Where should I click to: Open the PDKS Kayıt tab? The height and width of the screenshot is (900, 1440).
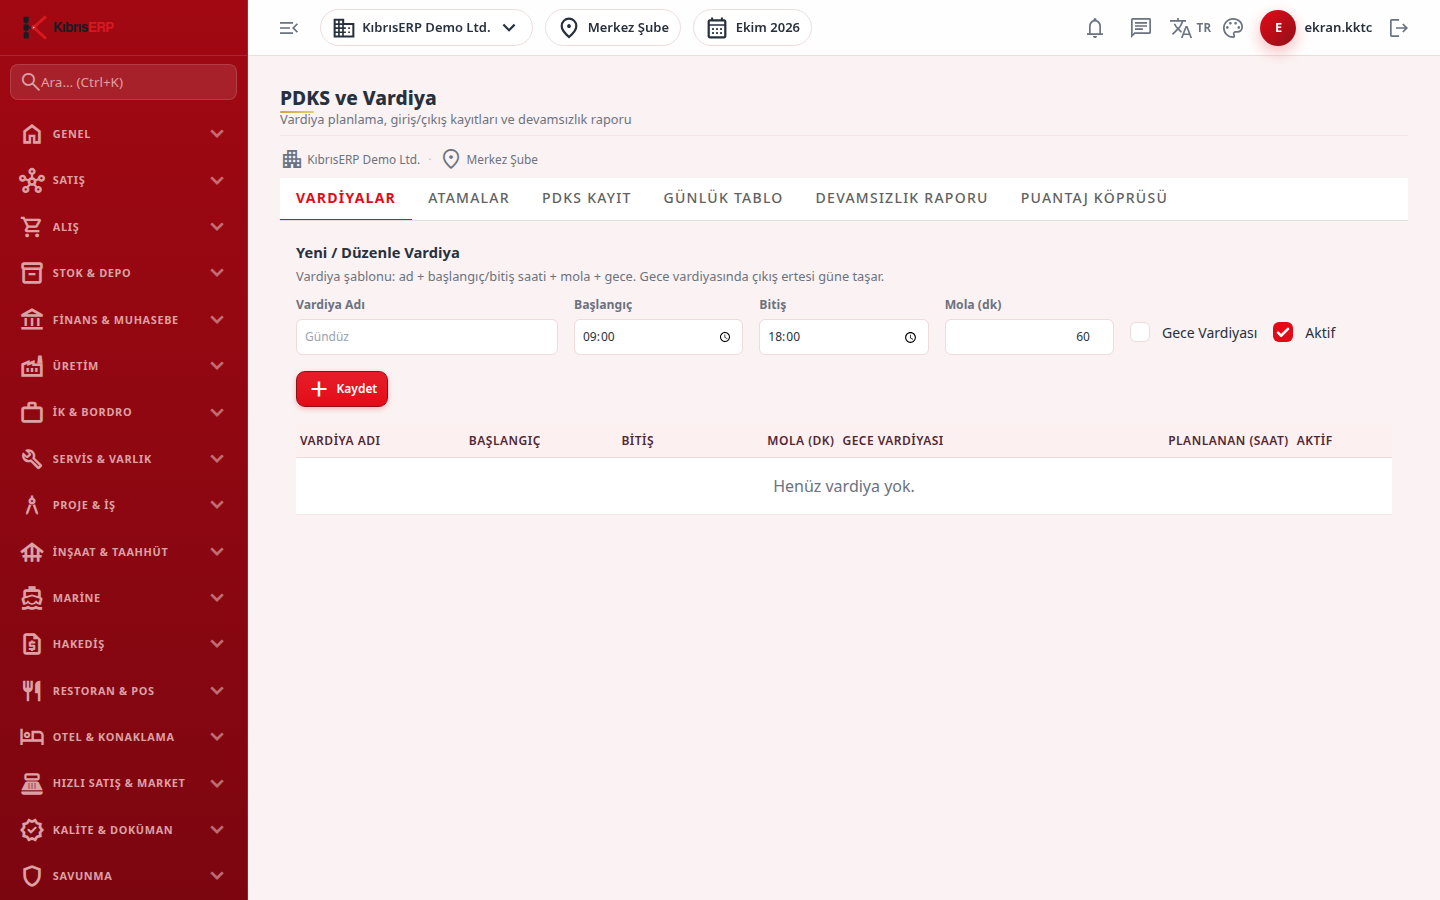587,198
